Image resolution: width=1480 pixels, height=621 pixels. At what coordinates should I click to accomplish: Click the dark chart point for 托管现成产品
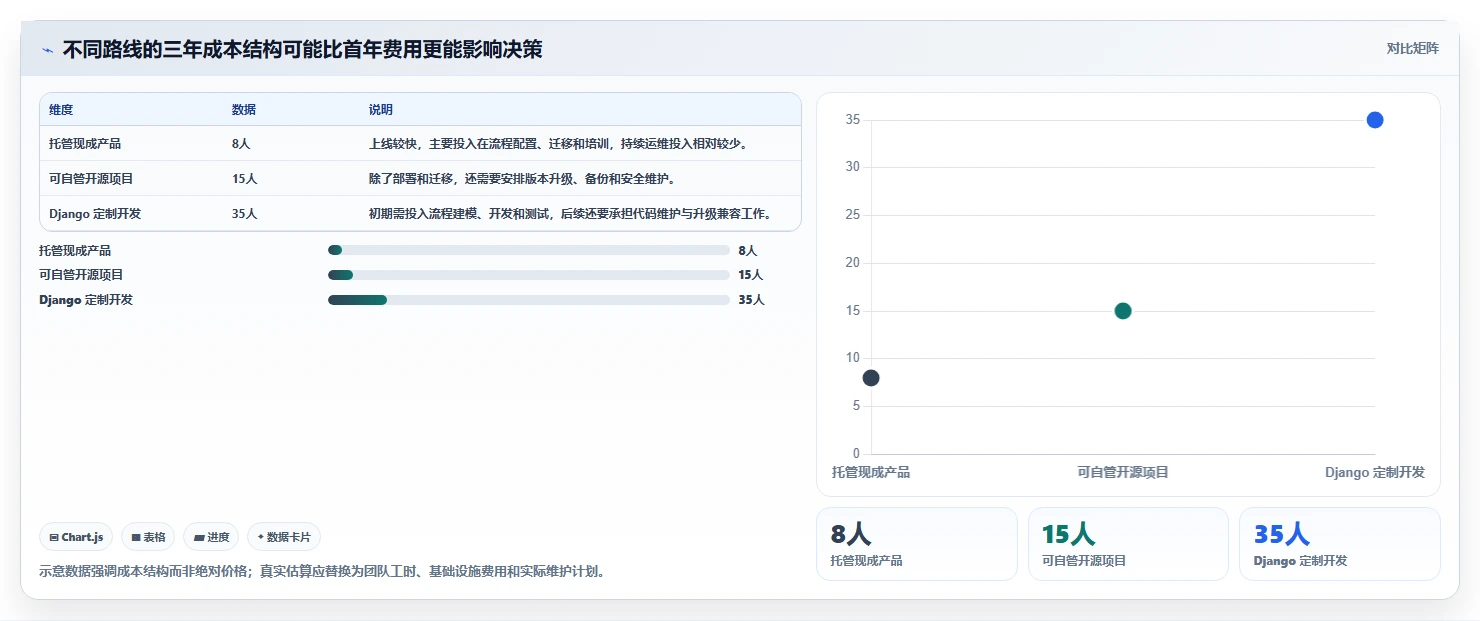(x=871, y=378)
